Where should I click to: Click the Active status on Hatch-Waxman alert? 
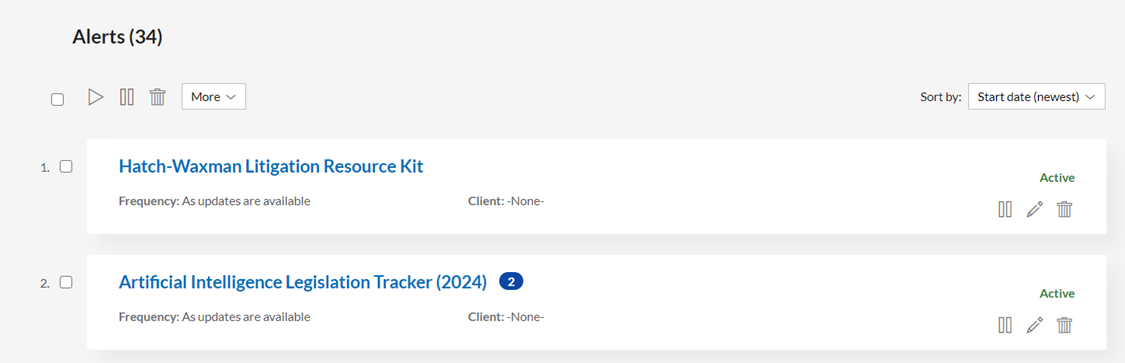pos(1057,178)
